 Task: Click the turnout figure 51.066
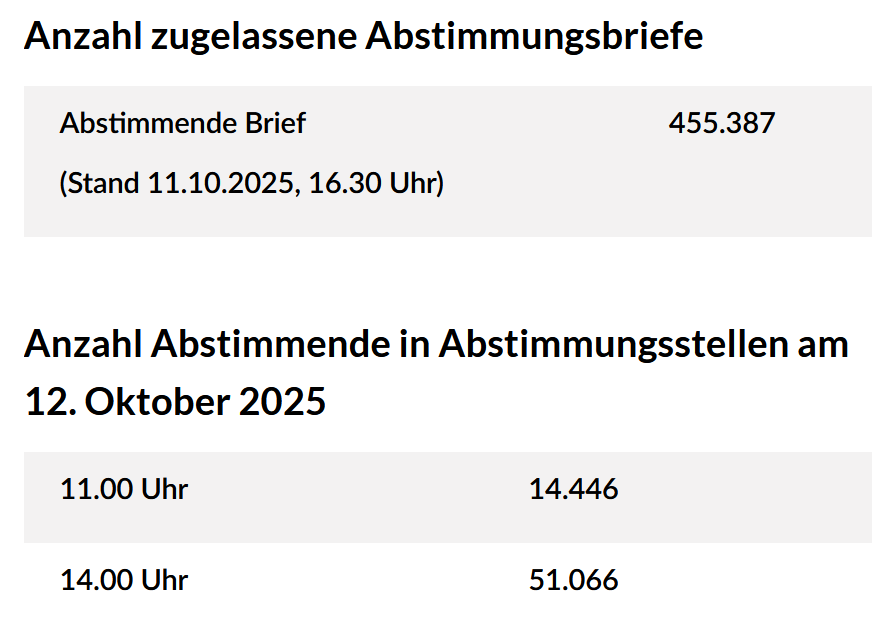(x=573, y=579)
